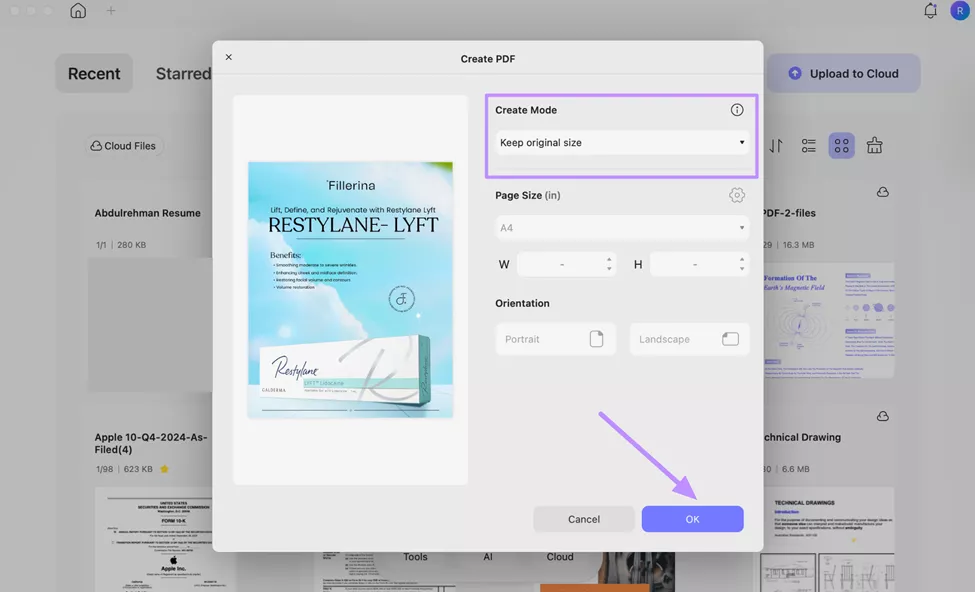Screen dimensions: 975x592
Task: Toggle the starred marker on Apple 10-Q file
Action: [x=162, y=467]
